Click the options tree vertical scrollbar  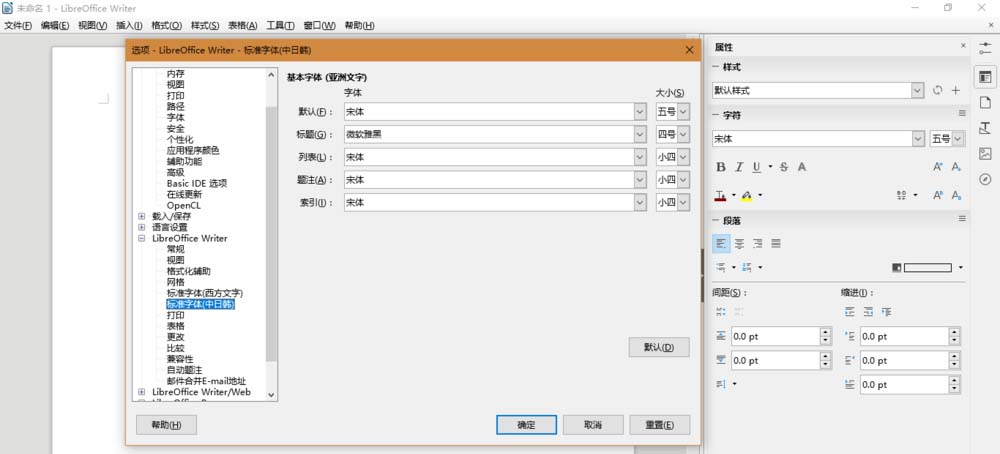pyautogui.click(x=271, y=233)
